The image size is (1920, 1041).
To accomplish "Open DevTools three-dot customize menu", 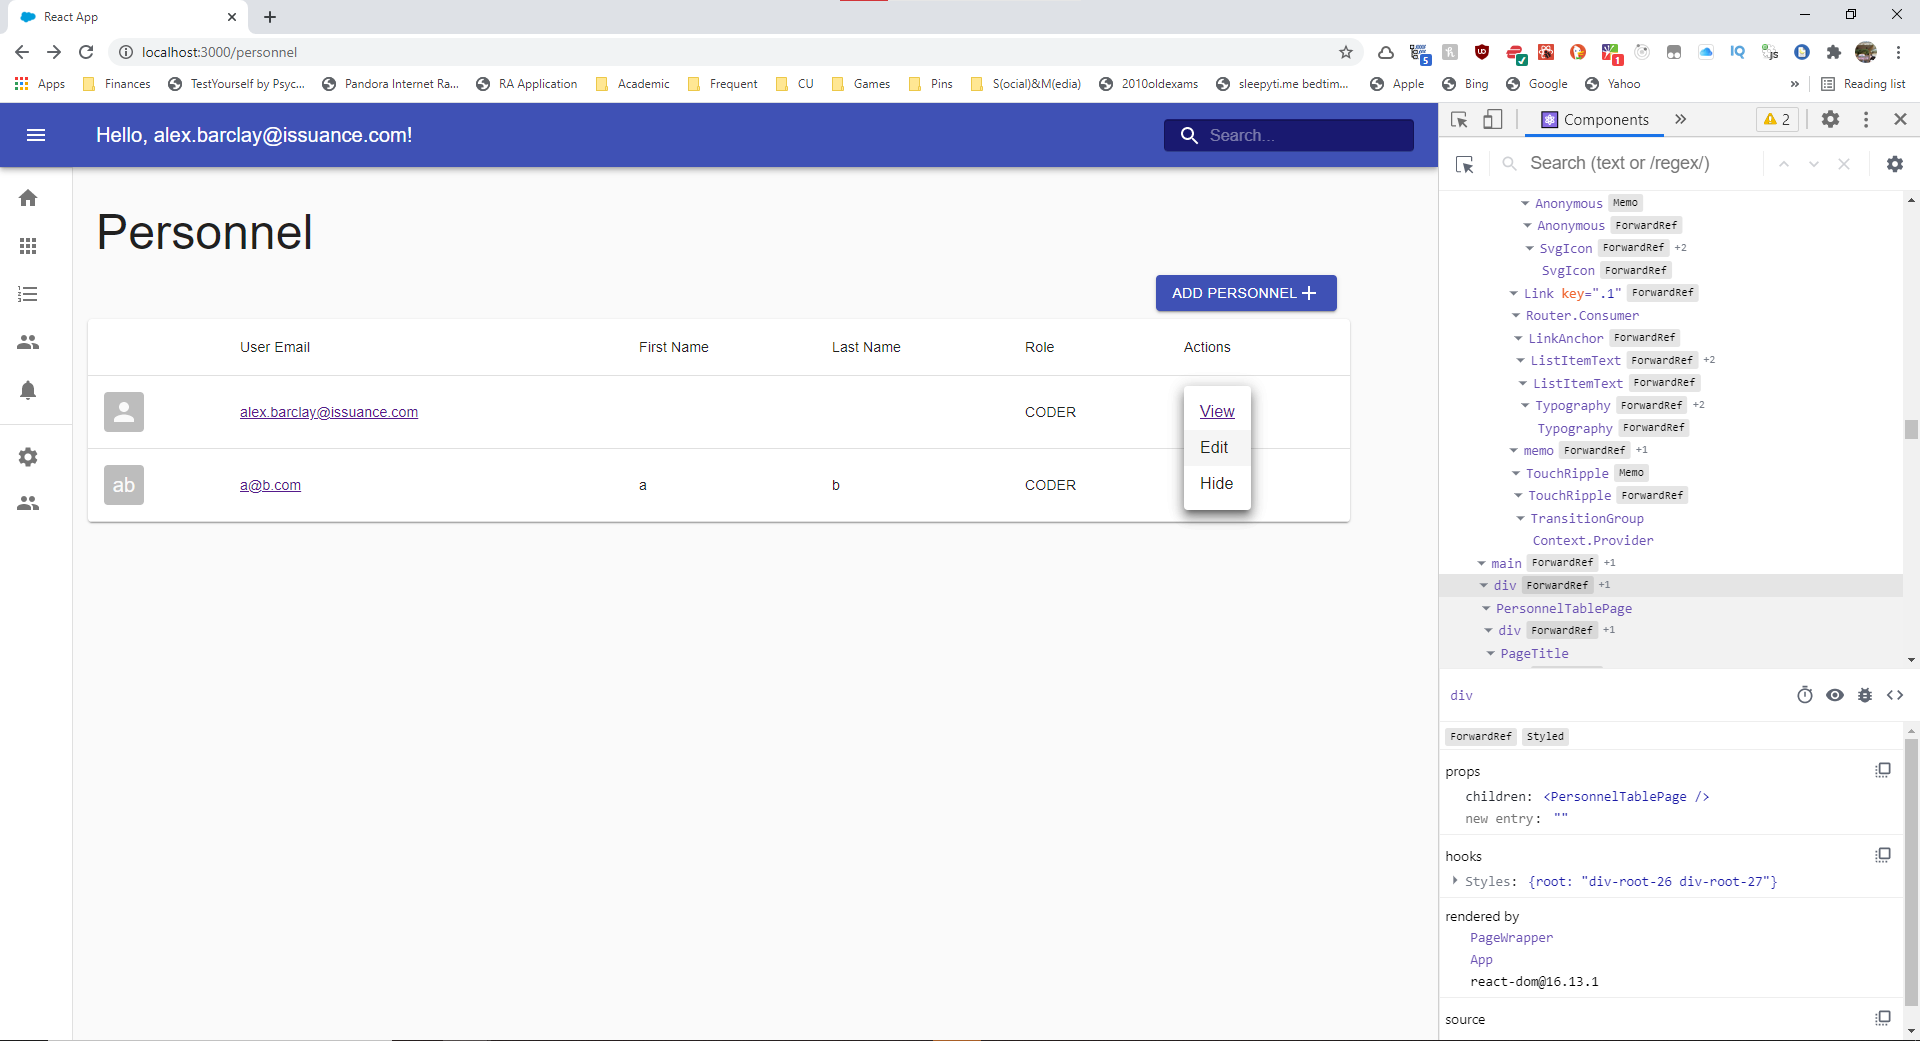I will [1866, 119].
